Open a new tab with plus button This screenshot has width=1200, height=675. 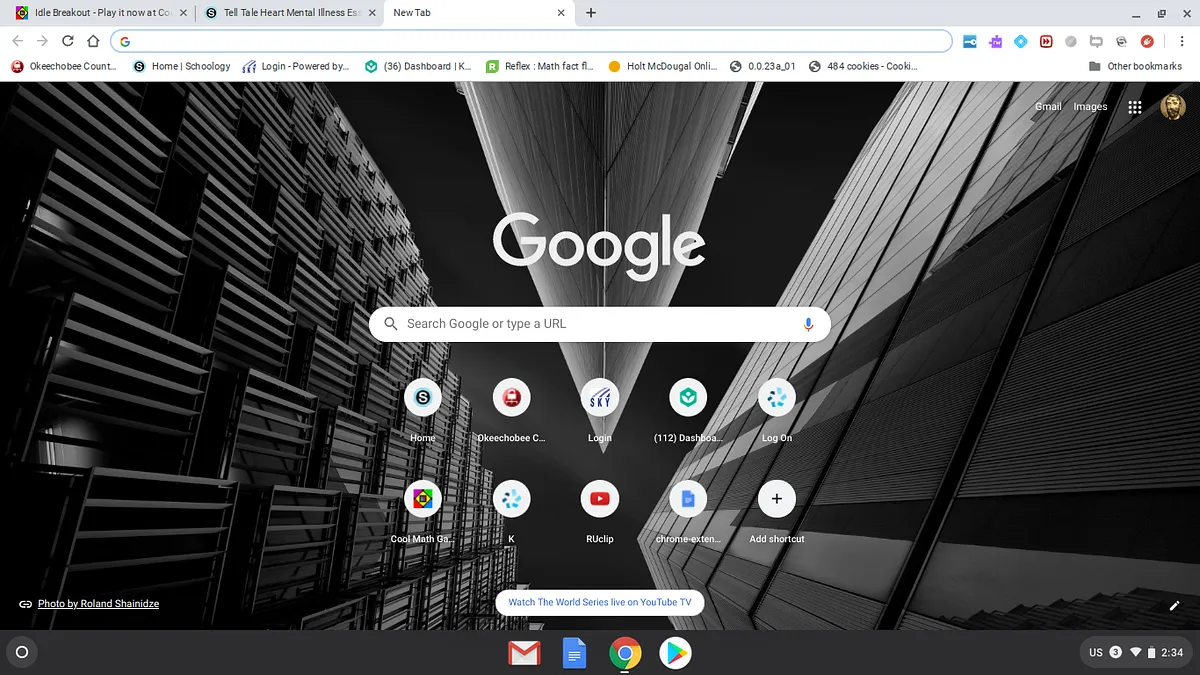tap(591, 13)
